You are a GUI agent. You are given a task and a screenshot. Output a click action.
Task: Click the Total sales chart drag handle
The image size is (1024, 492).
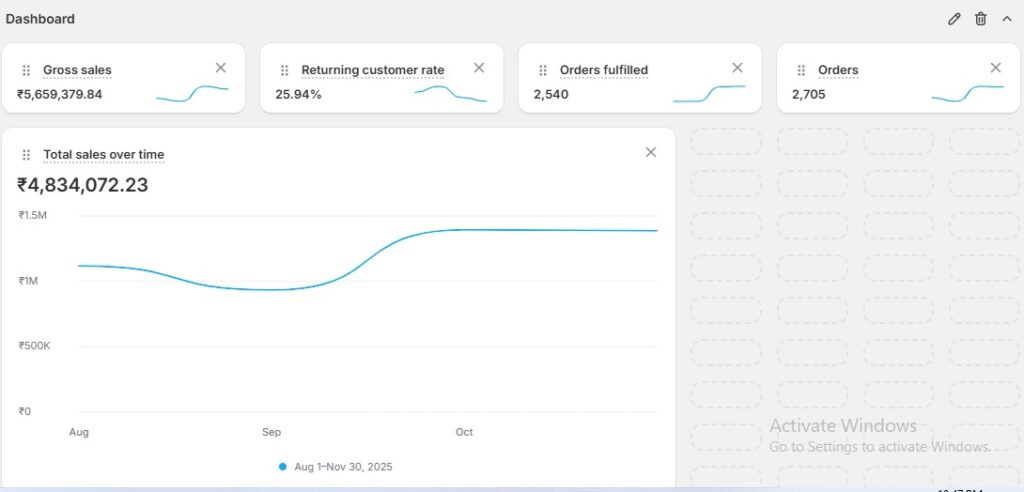(x=26, y=155)
